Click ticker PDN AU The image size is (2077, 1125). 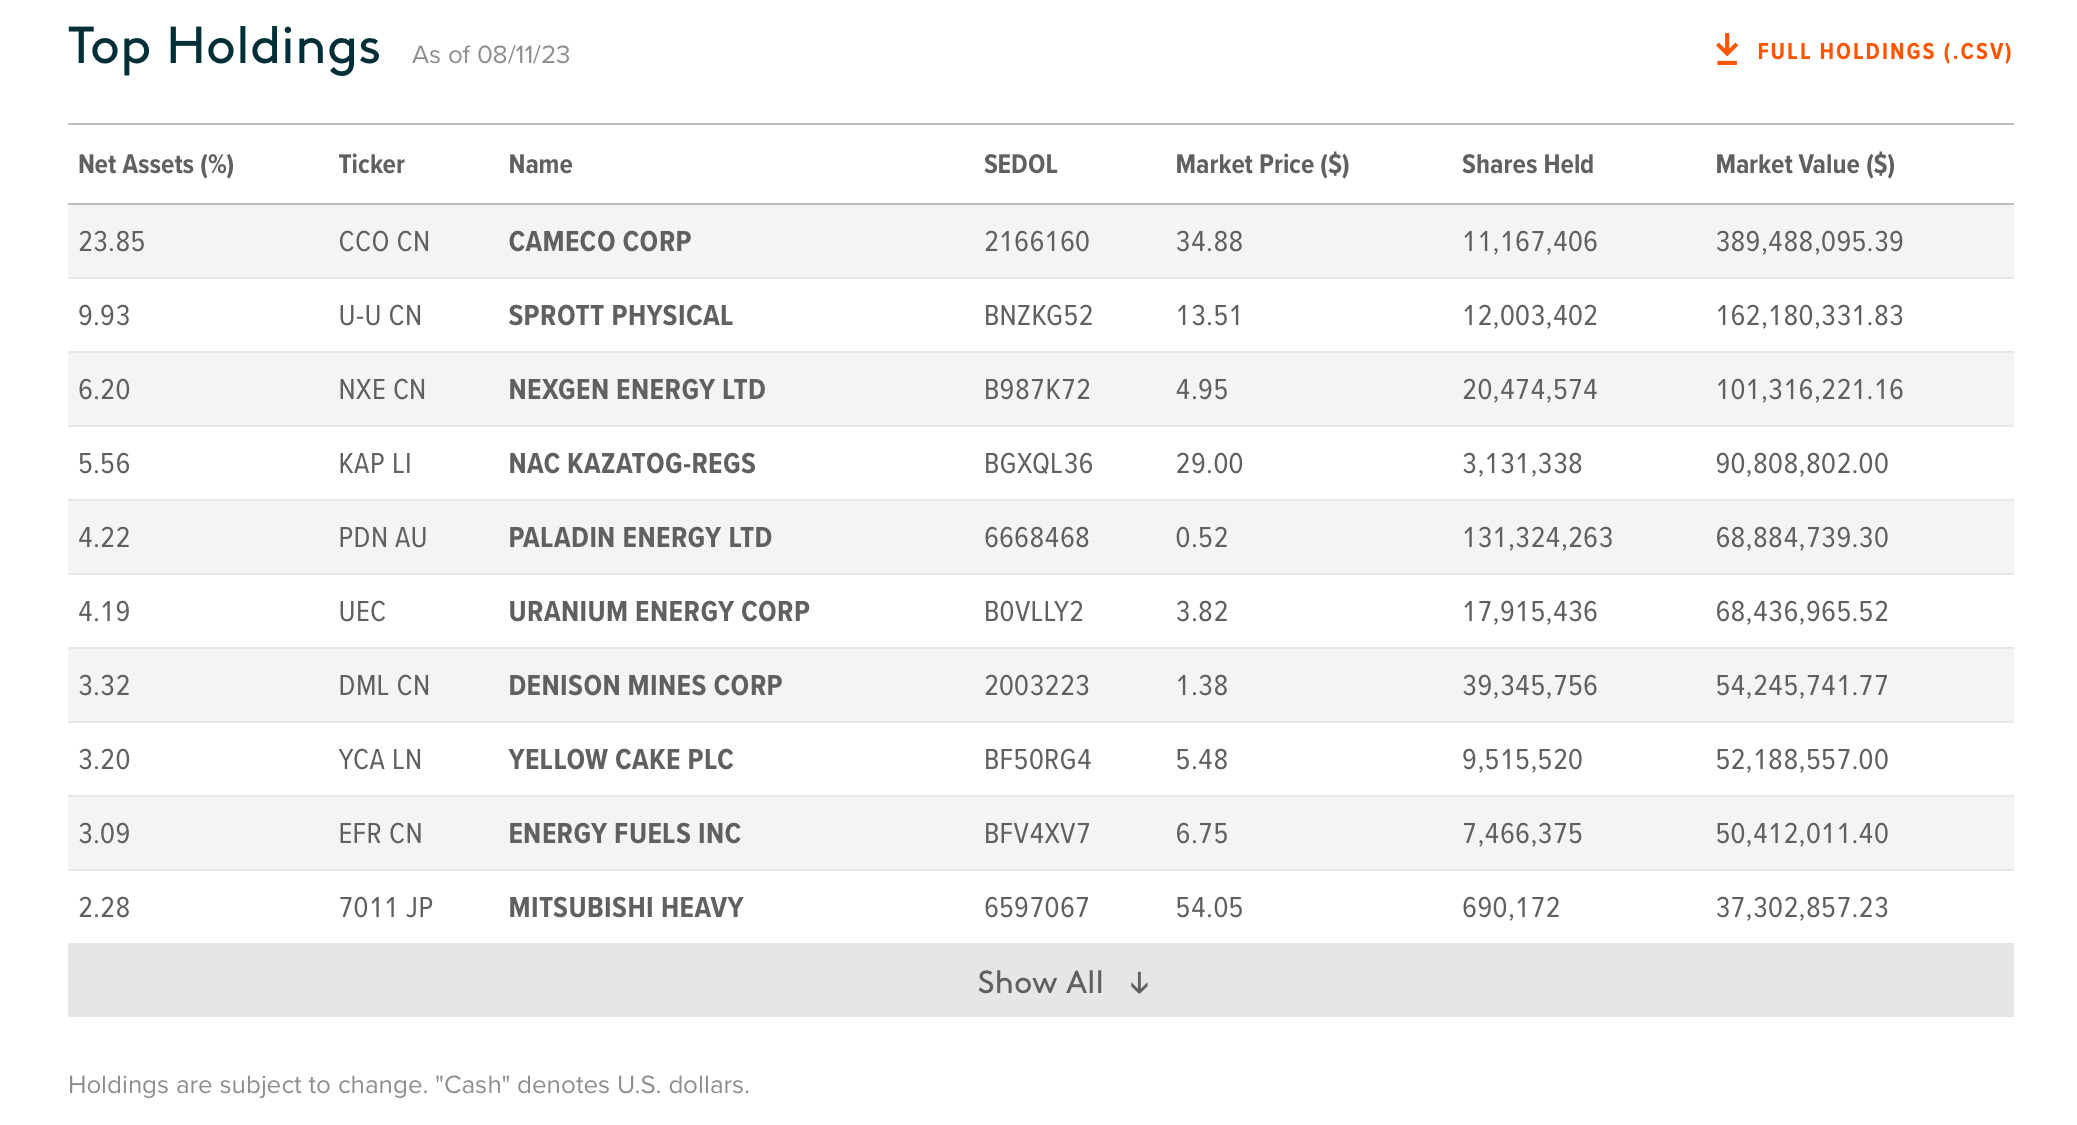383,538
